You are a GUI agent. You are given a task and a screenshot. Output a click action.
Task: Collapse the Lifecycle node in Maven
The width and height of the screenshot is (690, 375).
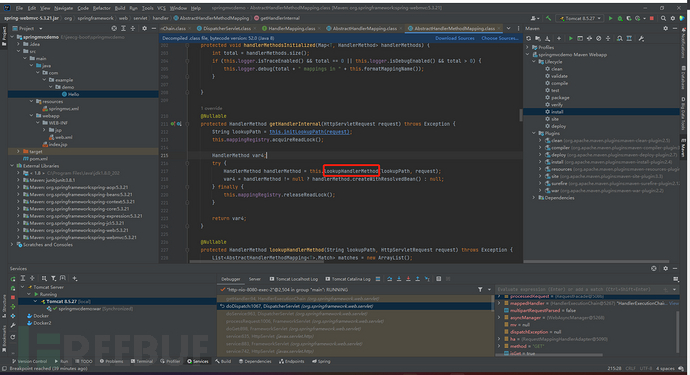point(534,62)
